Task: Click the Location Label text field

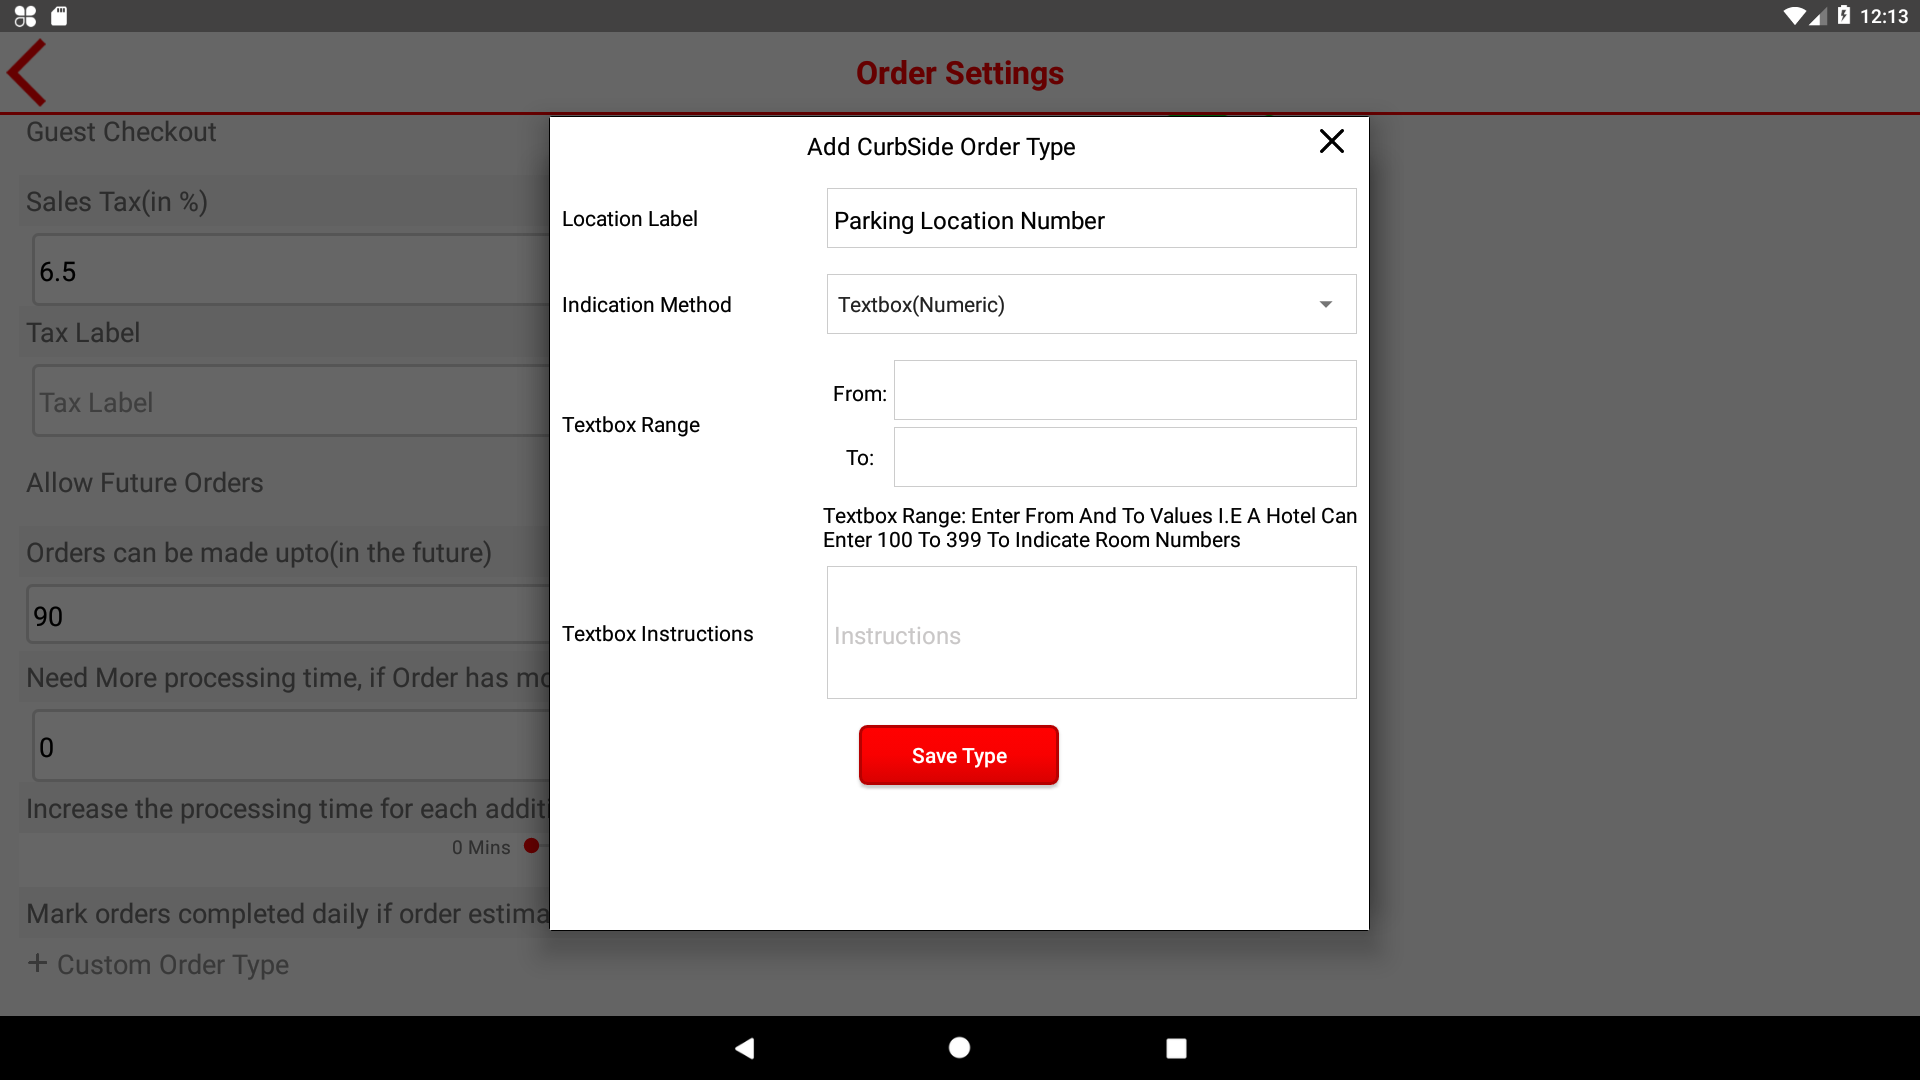Action: 1090,219
